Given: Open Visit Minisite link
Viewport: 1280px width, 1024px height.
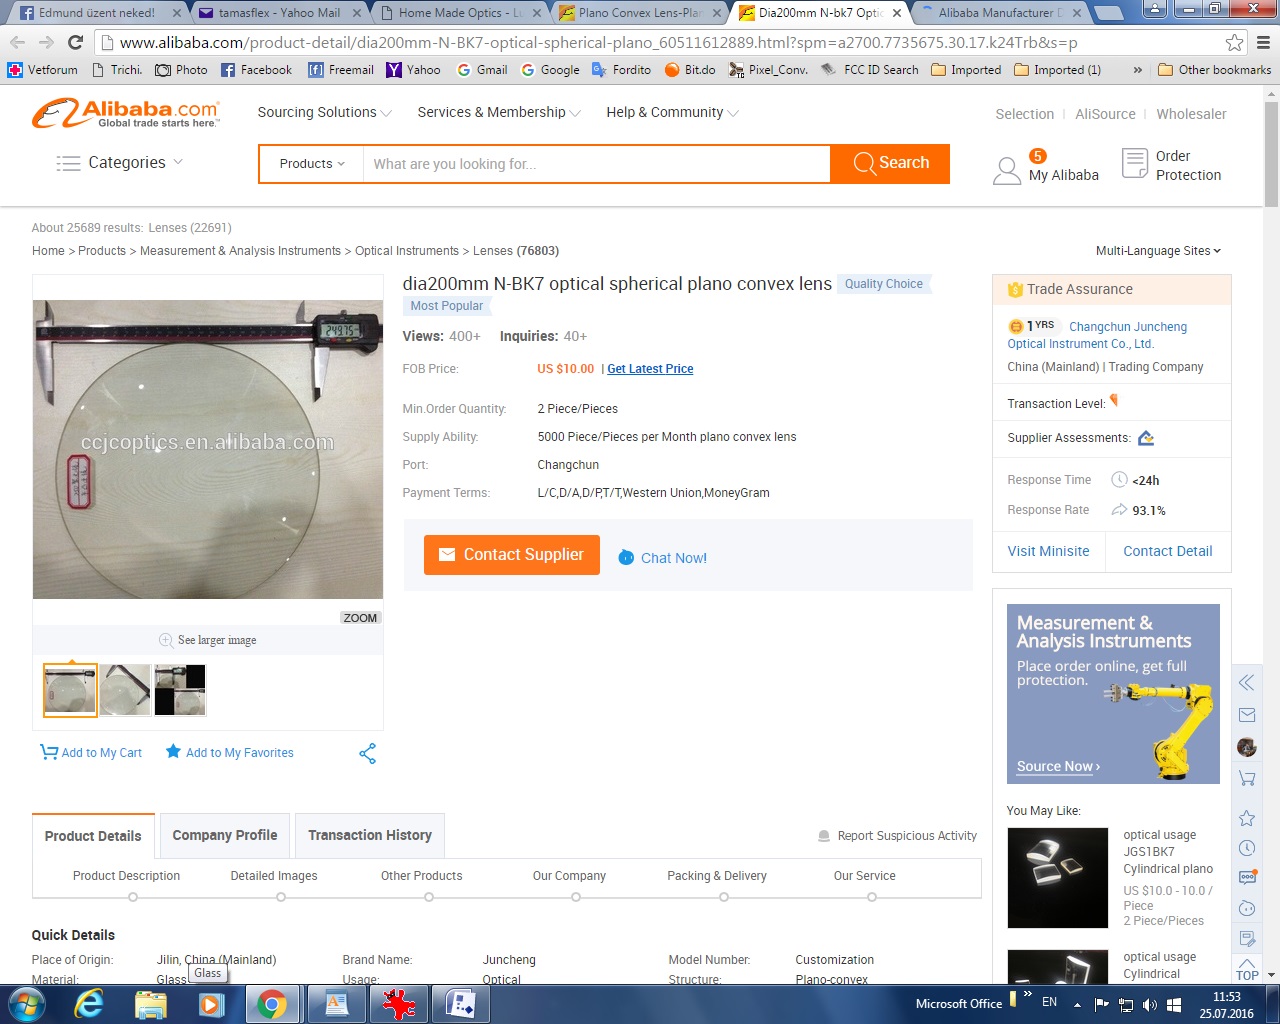Looking at the screenshot, I should click(1049, 551).
